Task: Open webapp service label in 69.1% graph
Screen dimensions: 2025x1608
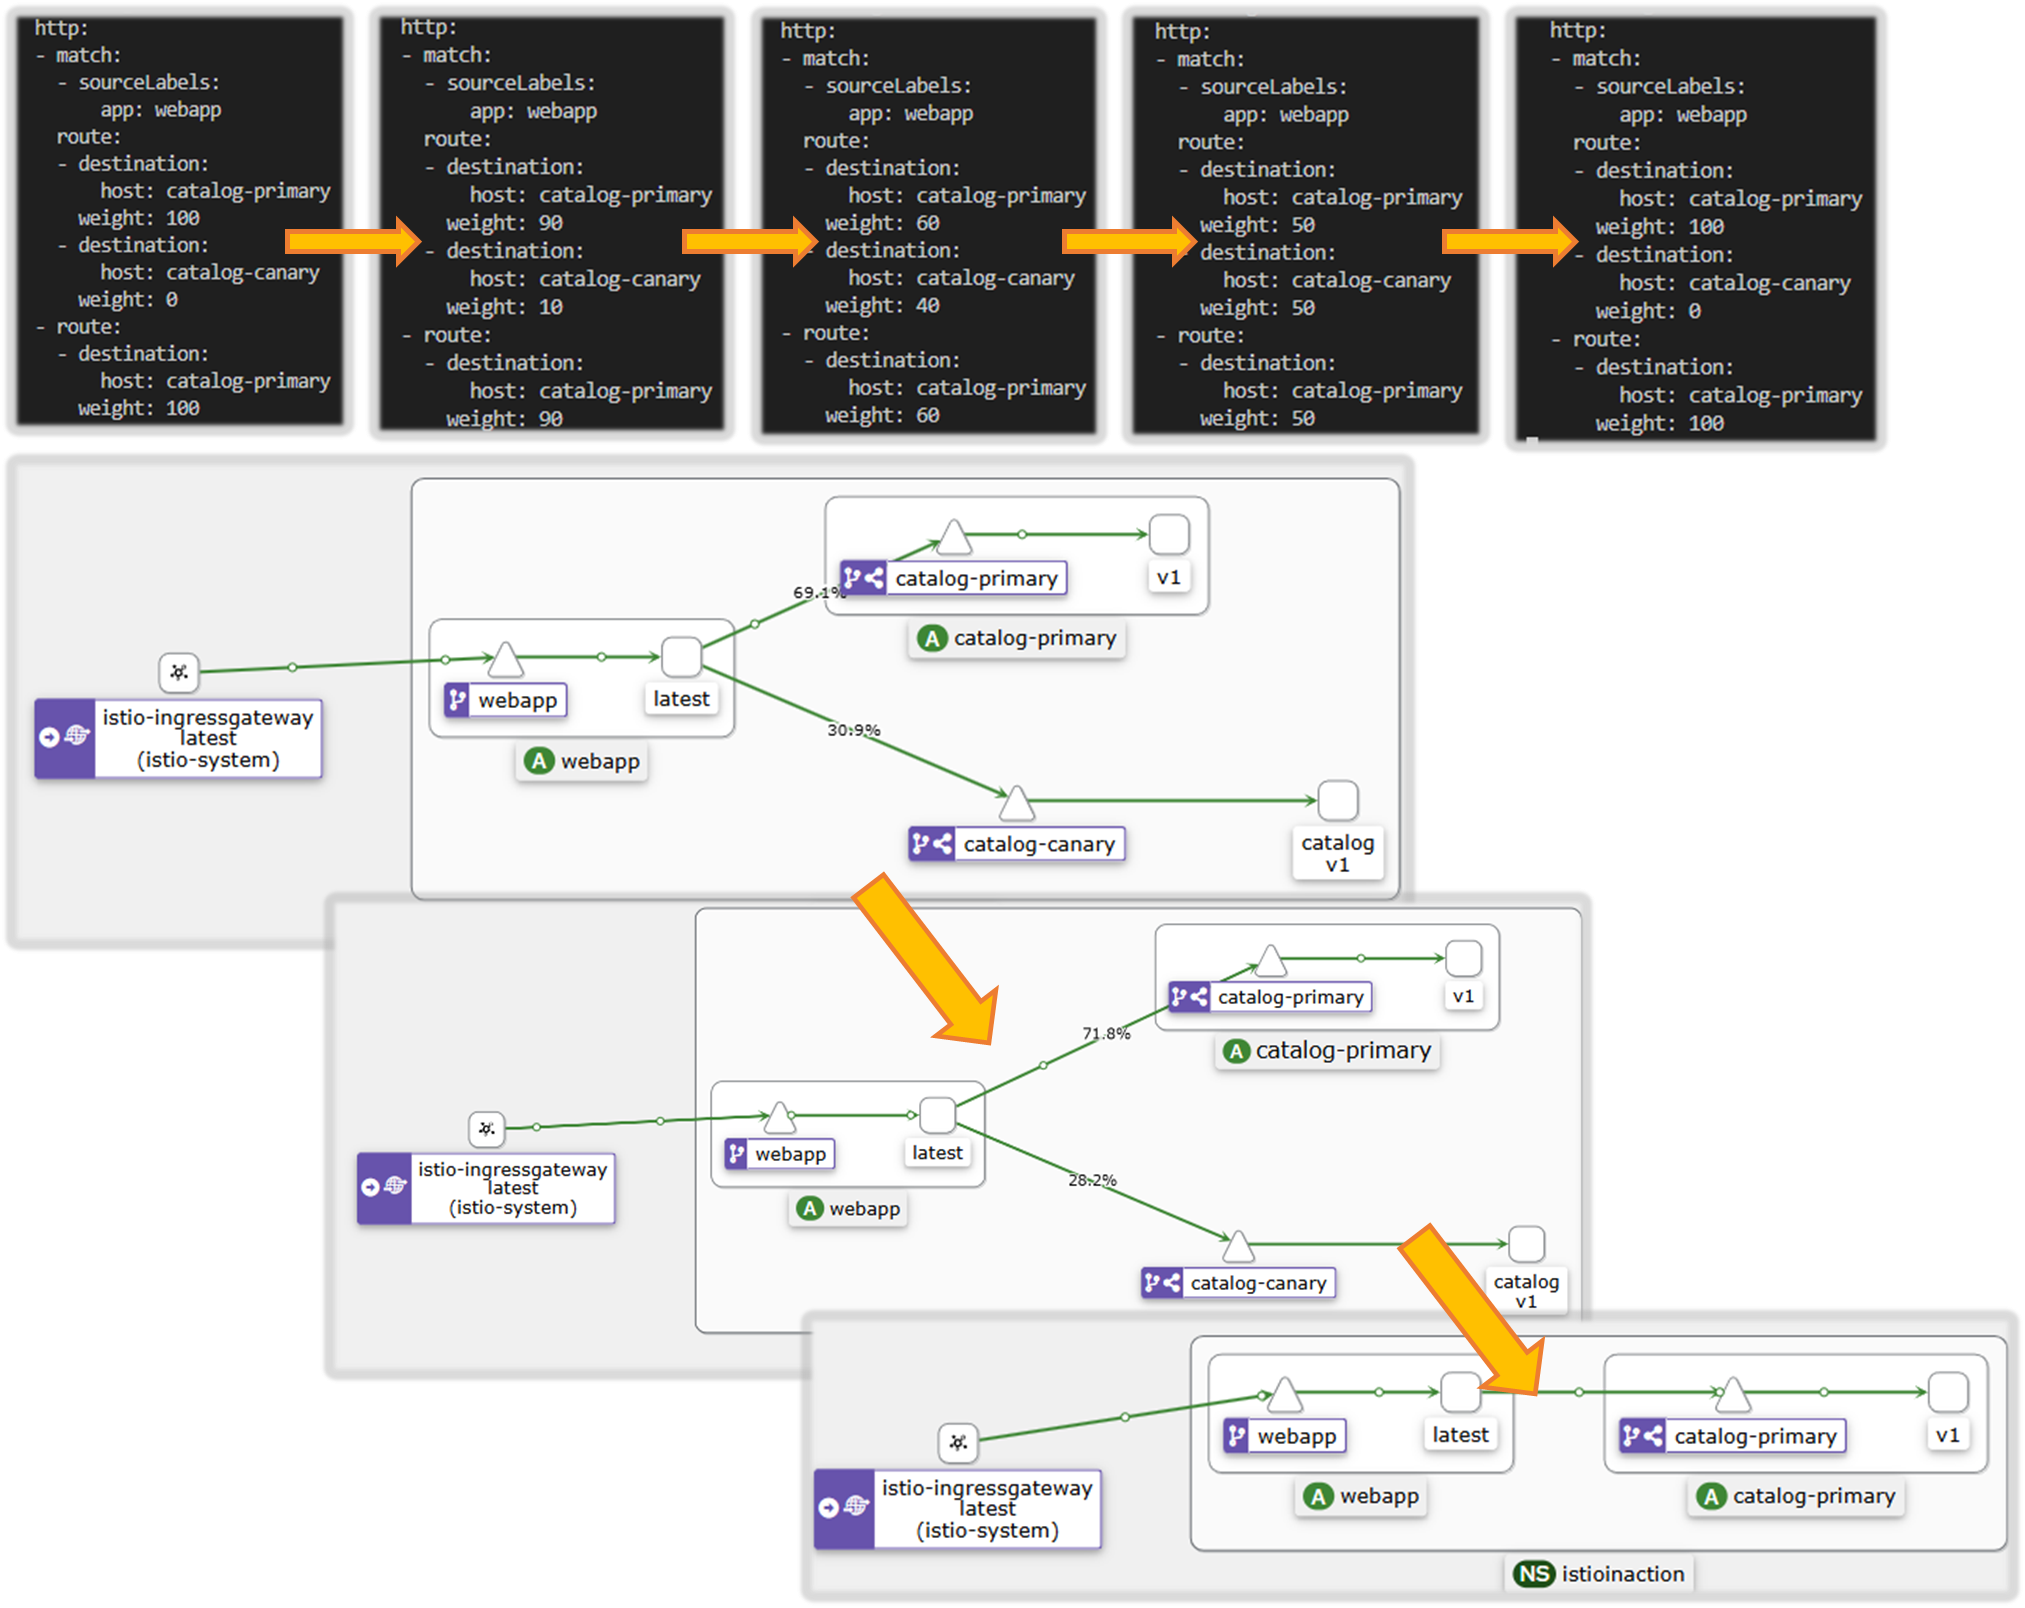Action: point(505,700)
